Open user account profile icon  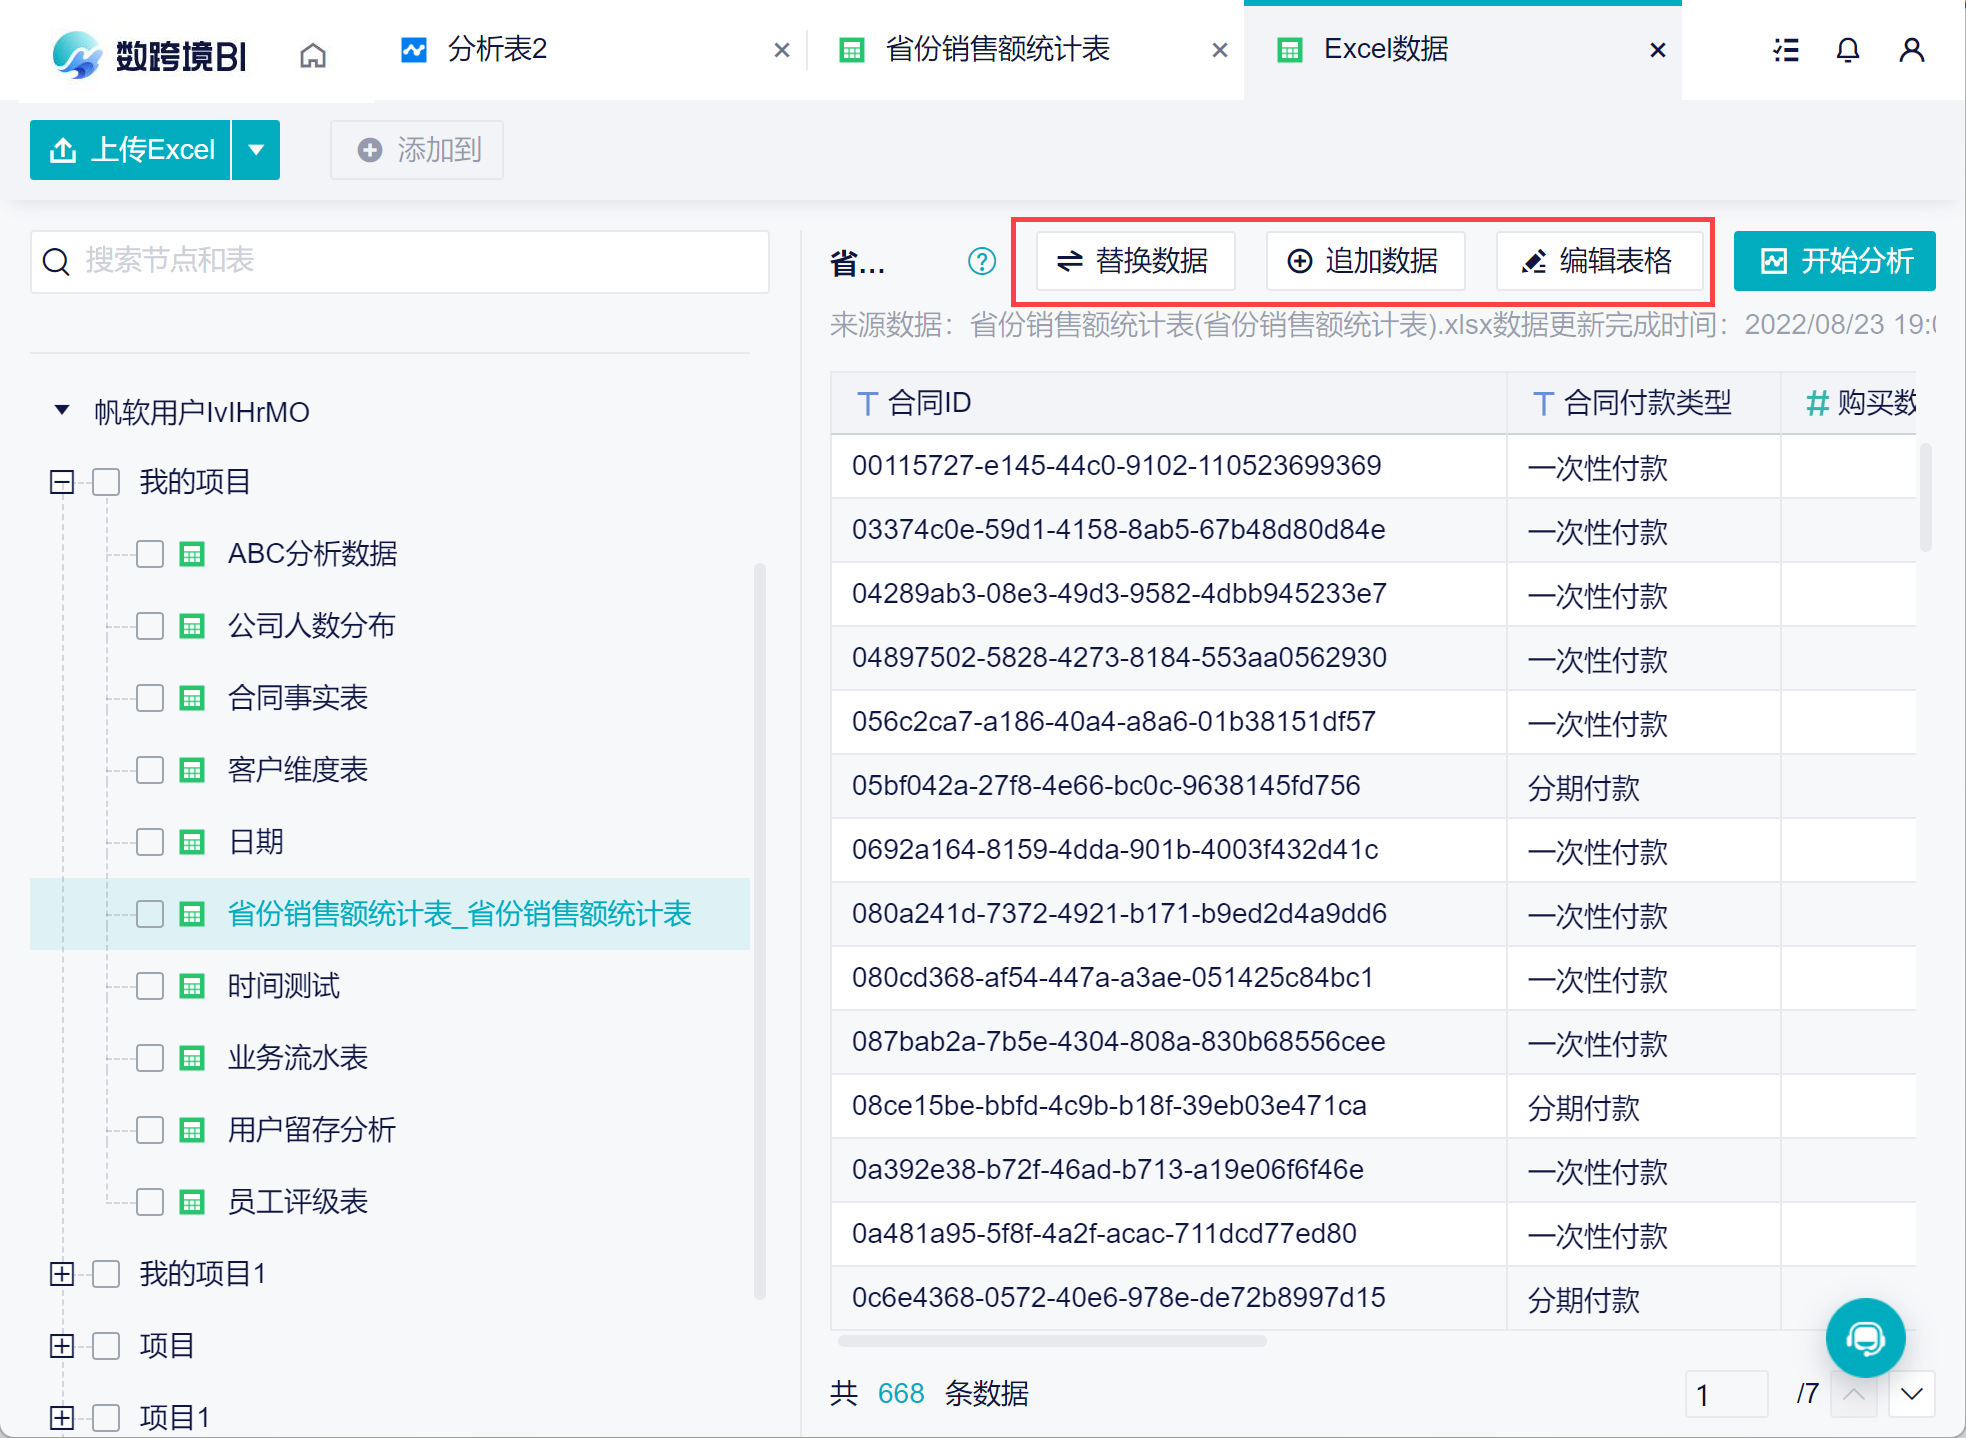(x=1911, y=50)
